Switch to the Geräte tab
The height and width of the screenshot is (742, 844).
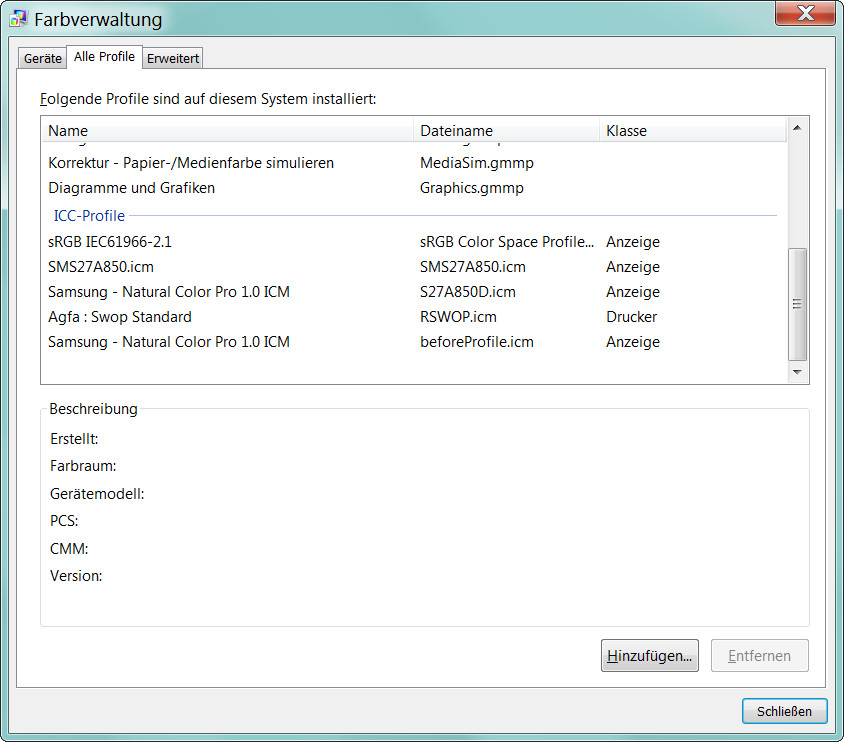pos(43,59)
